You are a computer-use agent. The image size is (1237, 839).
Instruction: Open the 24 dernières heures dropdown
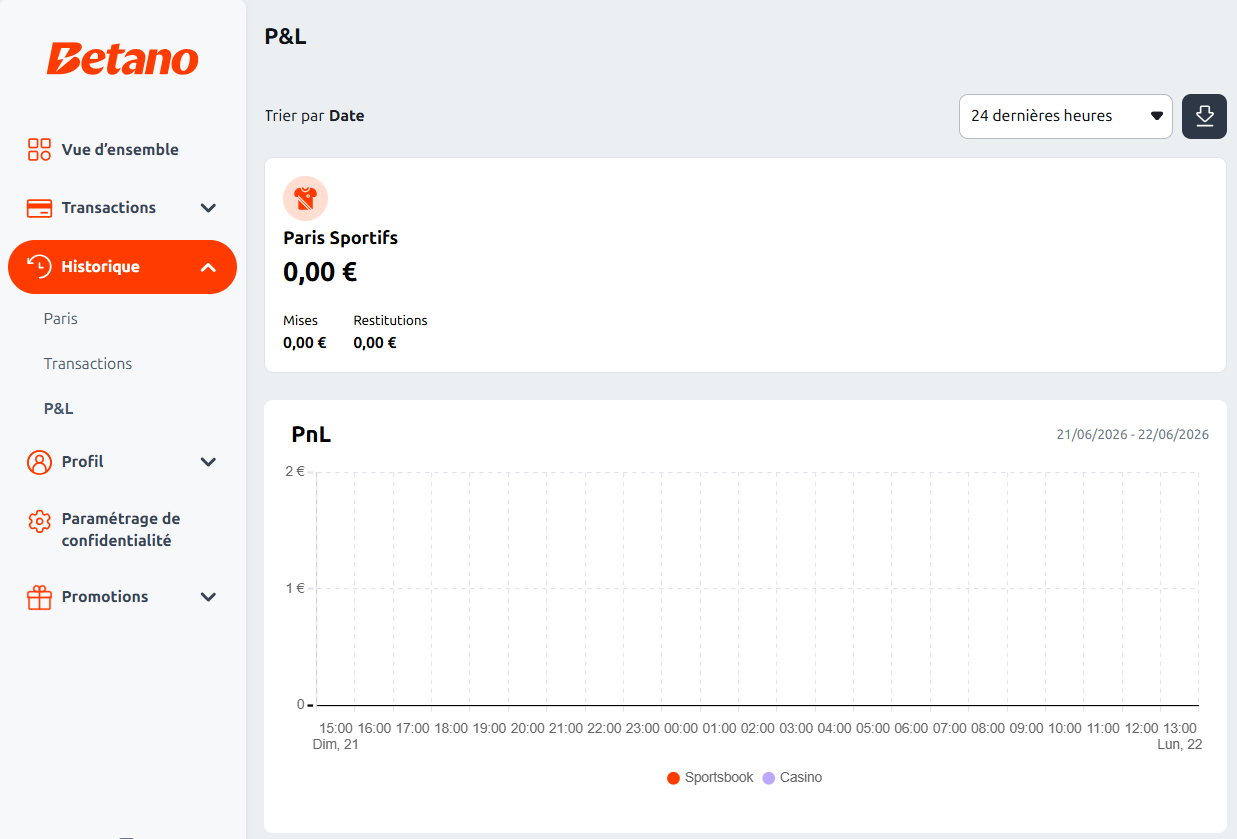point(1066,116)
